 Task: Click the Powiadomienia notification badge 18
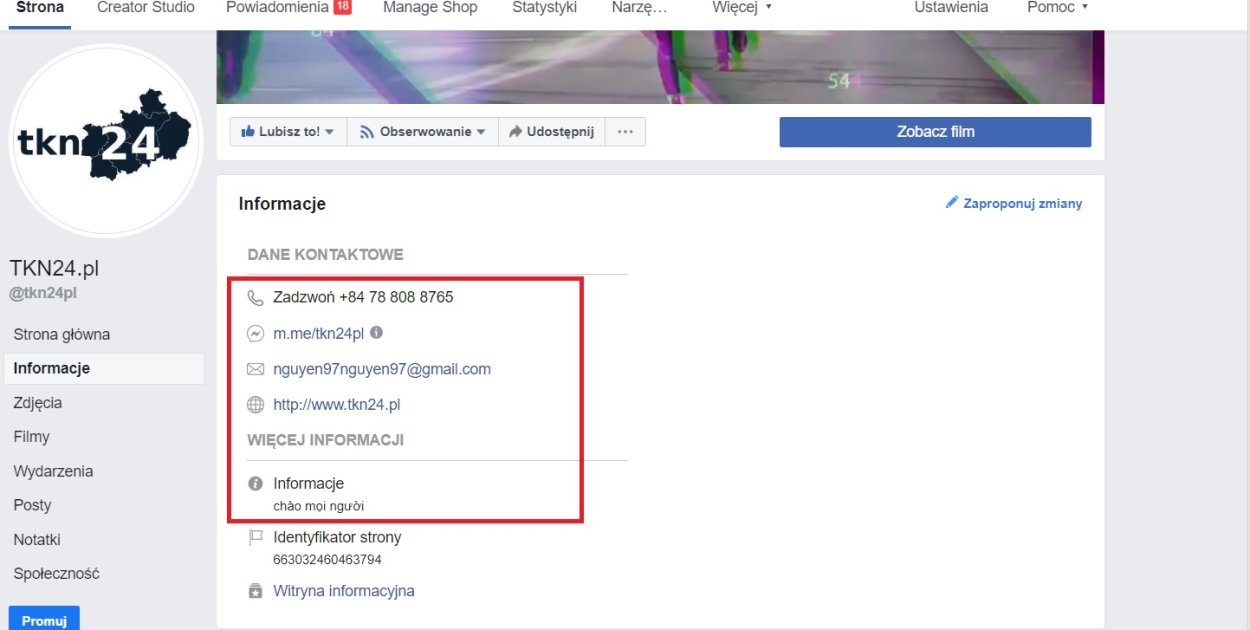tap(342, 7)
